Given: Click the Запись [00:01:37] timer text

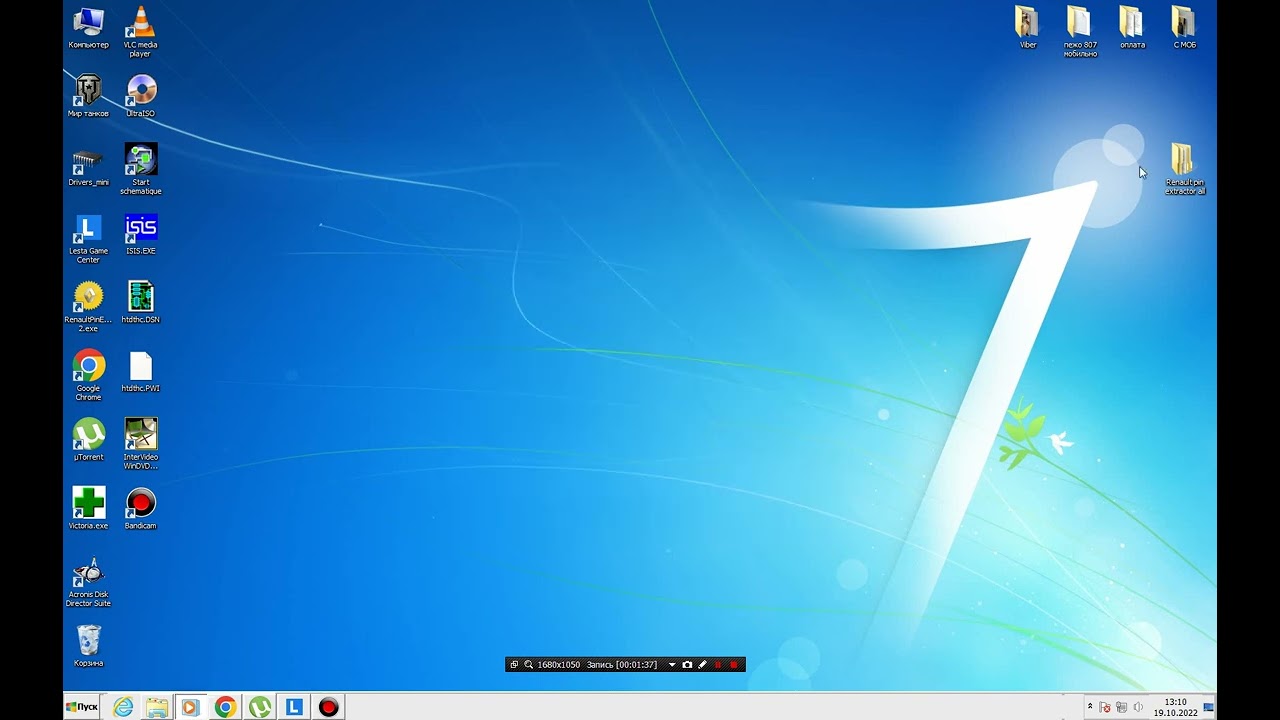Looking at the screenshot, I should tap(622, 665).
